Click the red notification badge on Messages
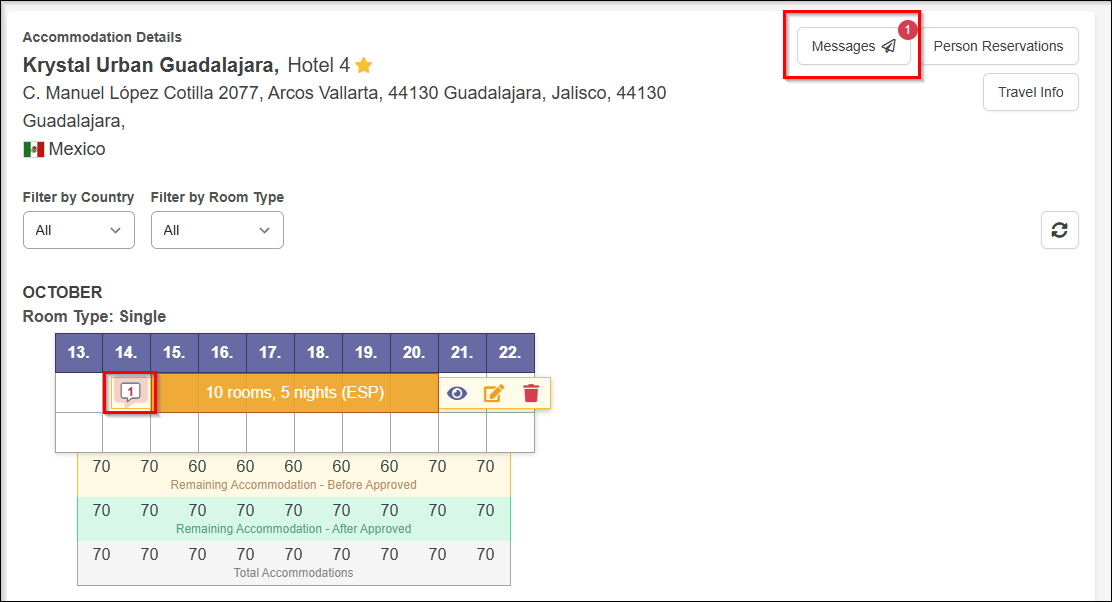 click(x=907, y=30)
